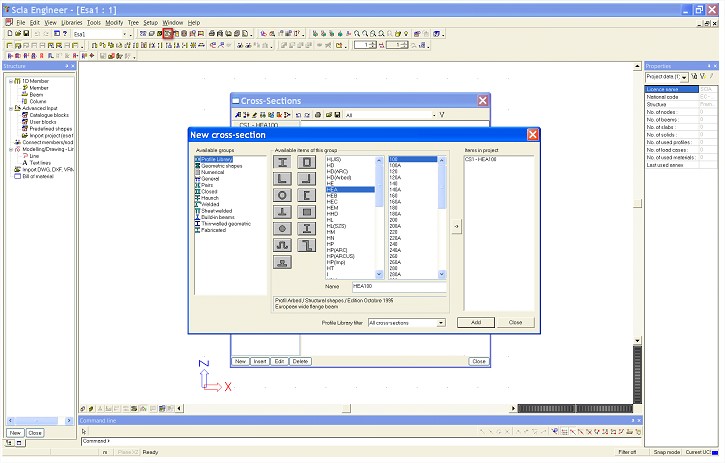
Task: Open the Esa1 project dropdown in toolbar
Action: point(127,33)
